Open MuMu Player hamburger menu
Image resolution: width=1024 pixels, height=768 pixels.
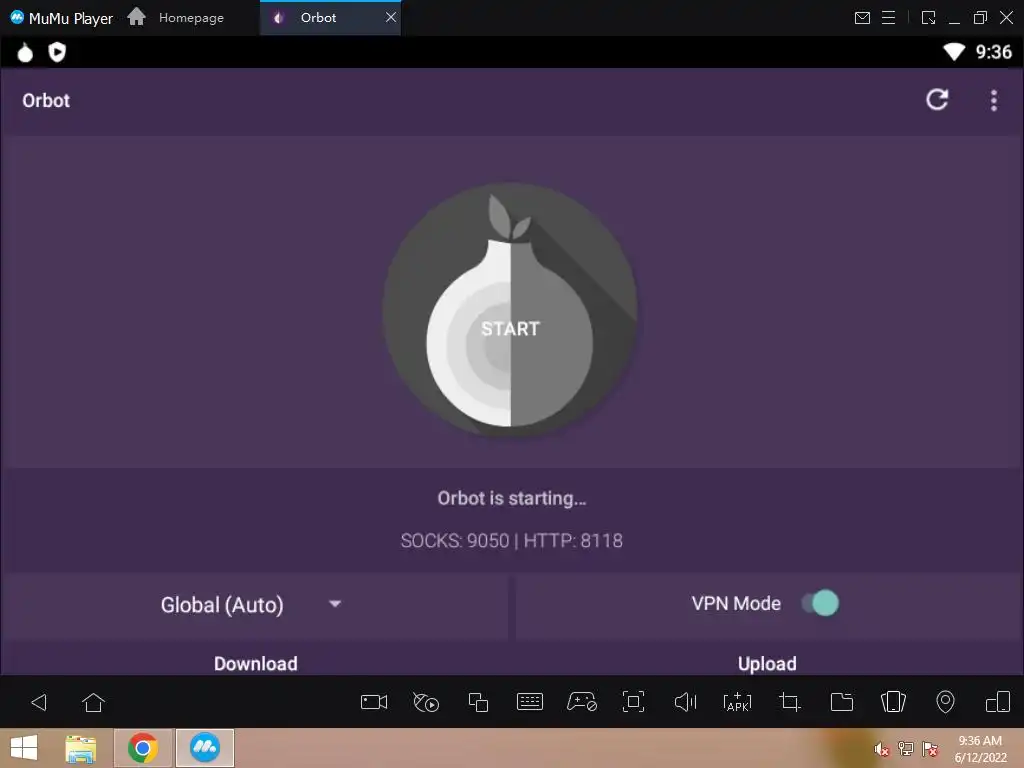pyautogui.click(x=889, y=18)
